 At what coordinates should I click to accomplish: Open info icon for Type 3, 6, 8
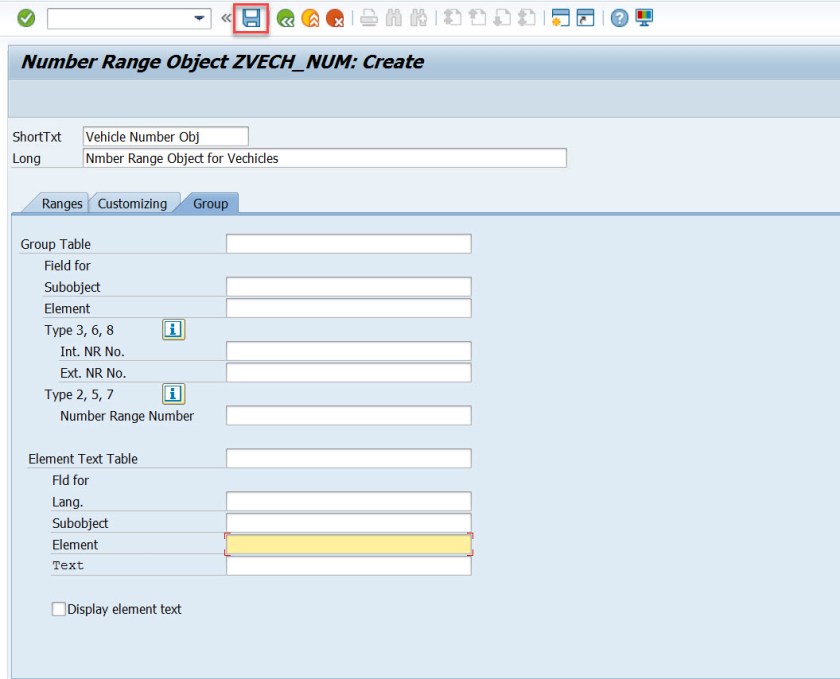(174, 330)
